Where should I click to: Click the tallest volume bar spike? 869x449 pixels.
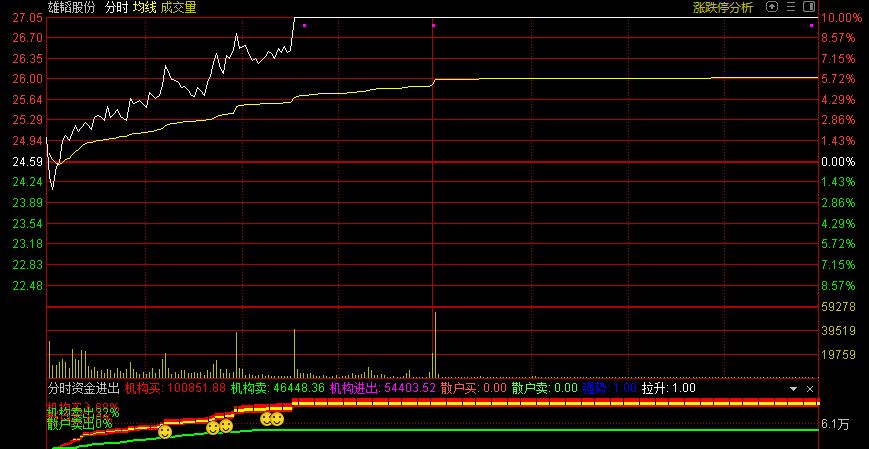pos(435,340)
